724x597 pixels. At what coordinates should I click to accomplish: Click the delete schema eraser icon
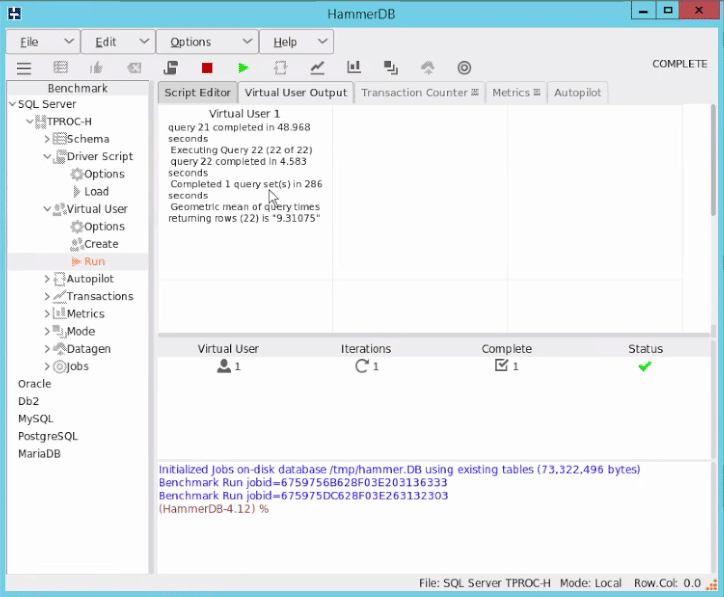(x=134, y=68)
